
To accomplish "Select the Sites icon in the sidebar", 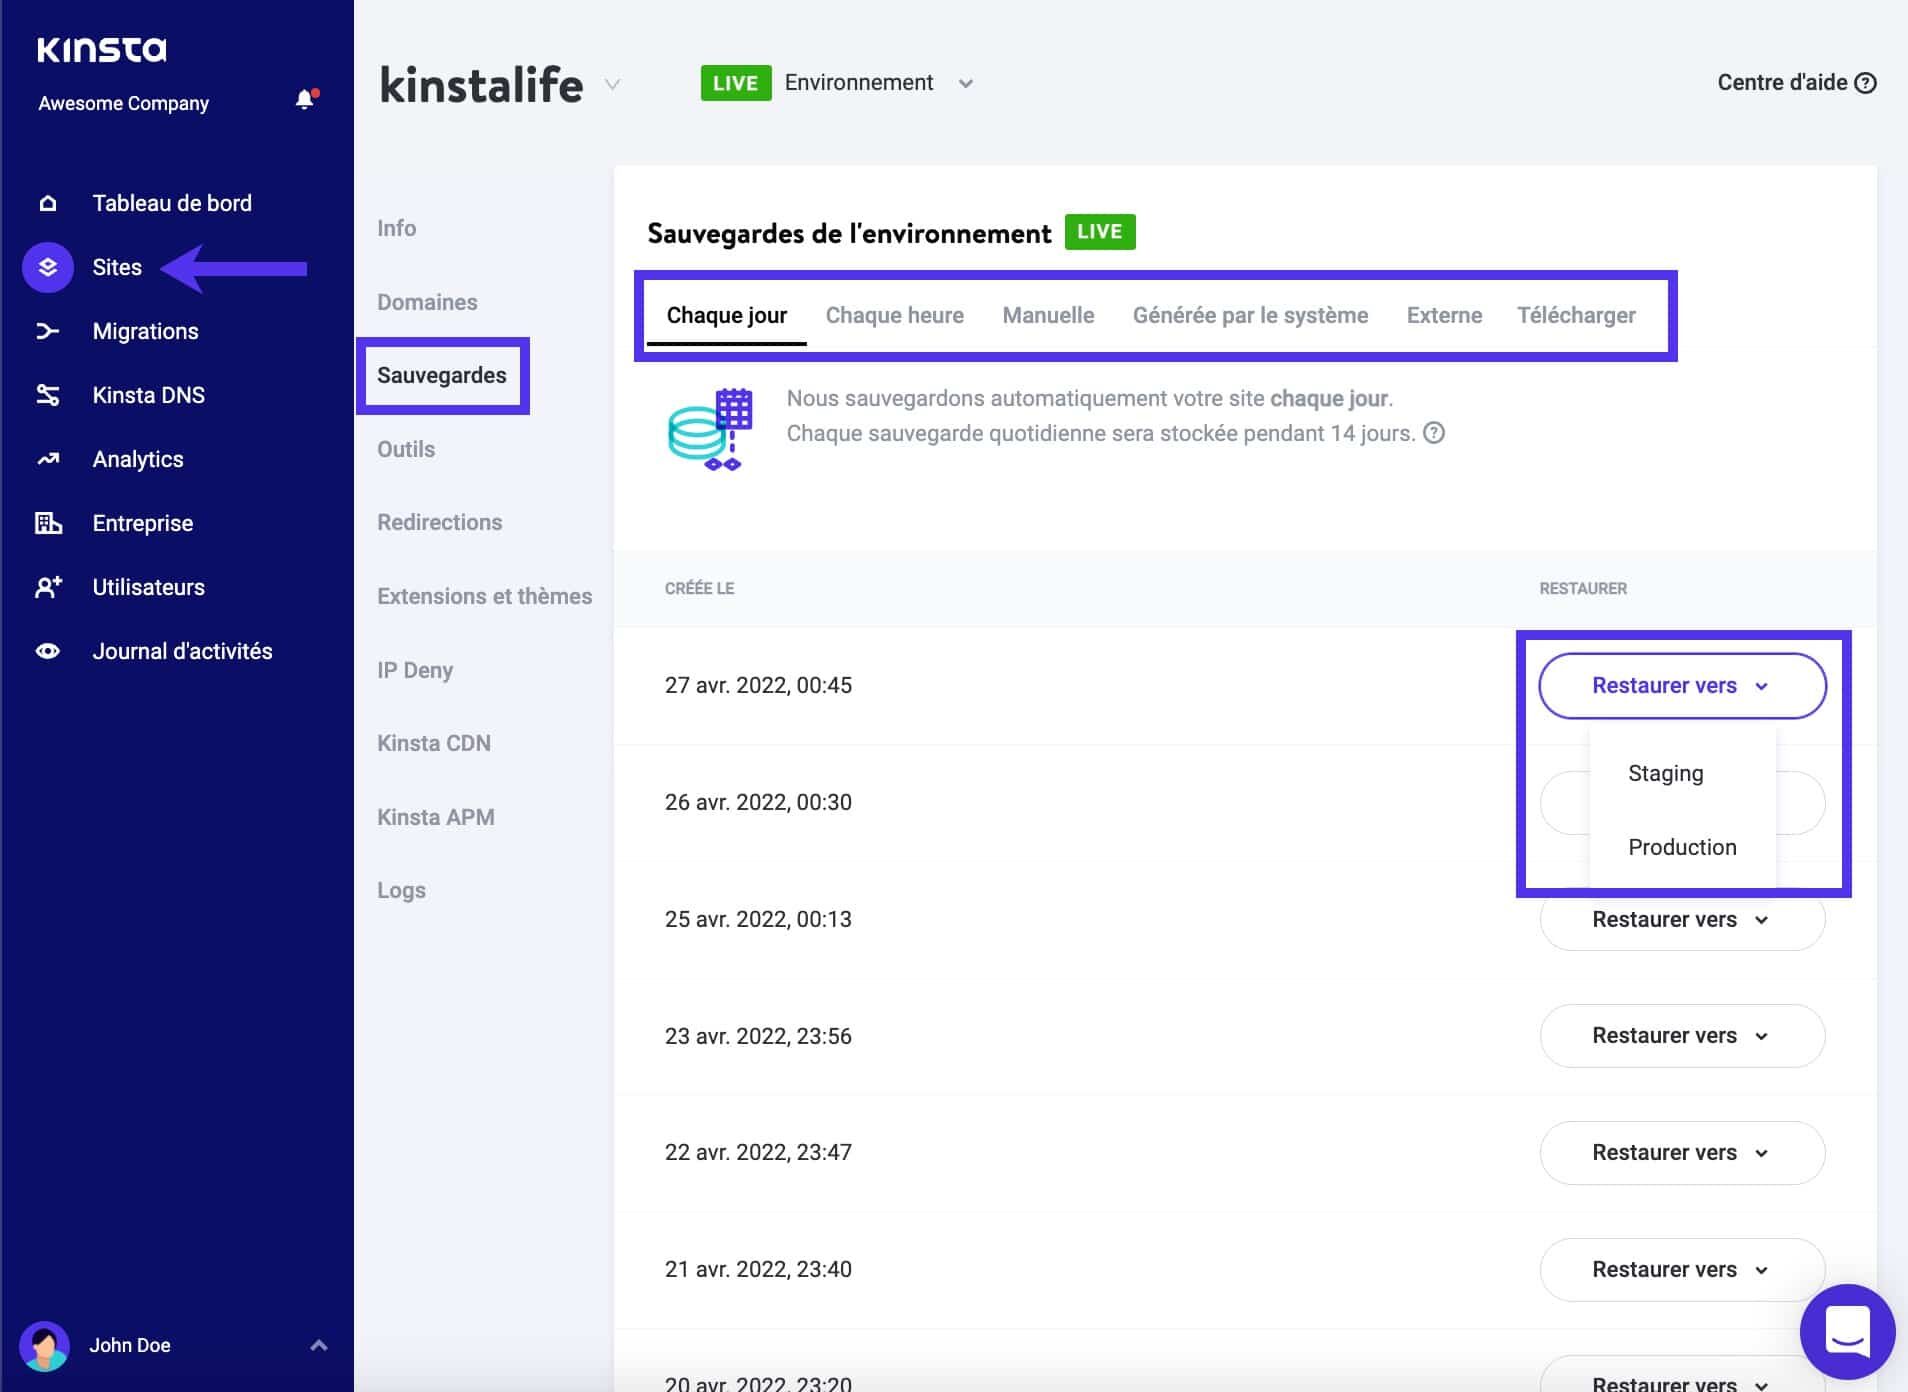I will pyautogui.click(x=47, y=267).
